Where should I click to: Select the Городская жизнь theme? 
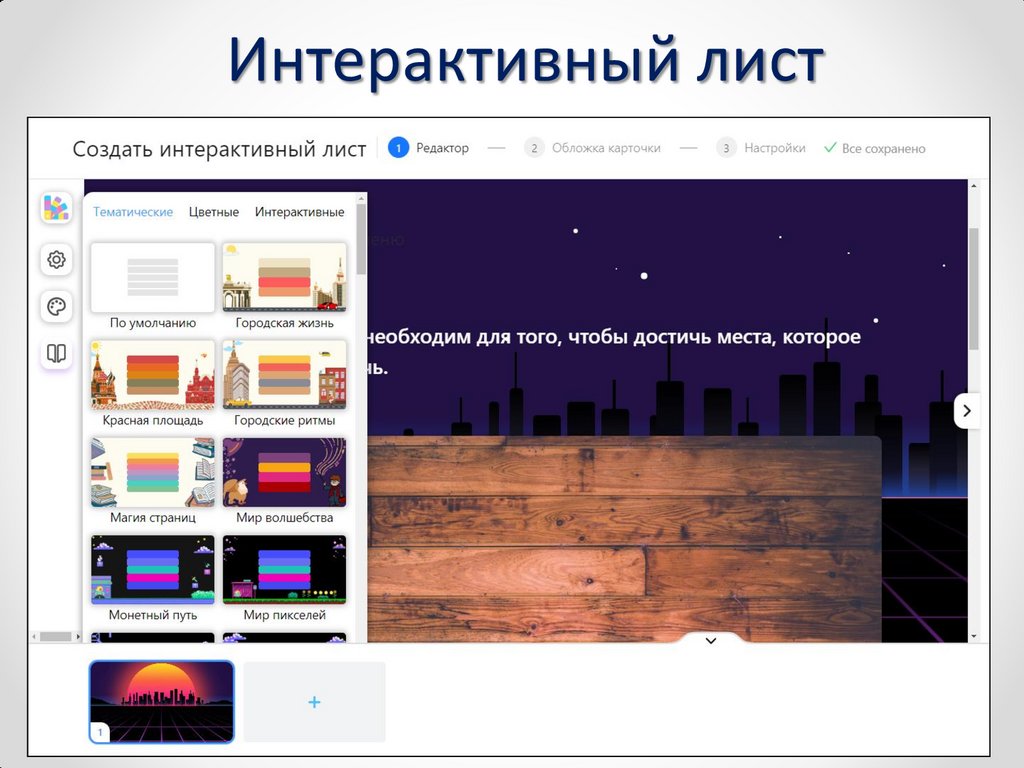[x=284, y=286]
